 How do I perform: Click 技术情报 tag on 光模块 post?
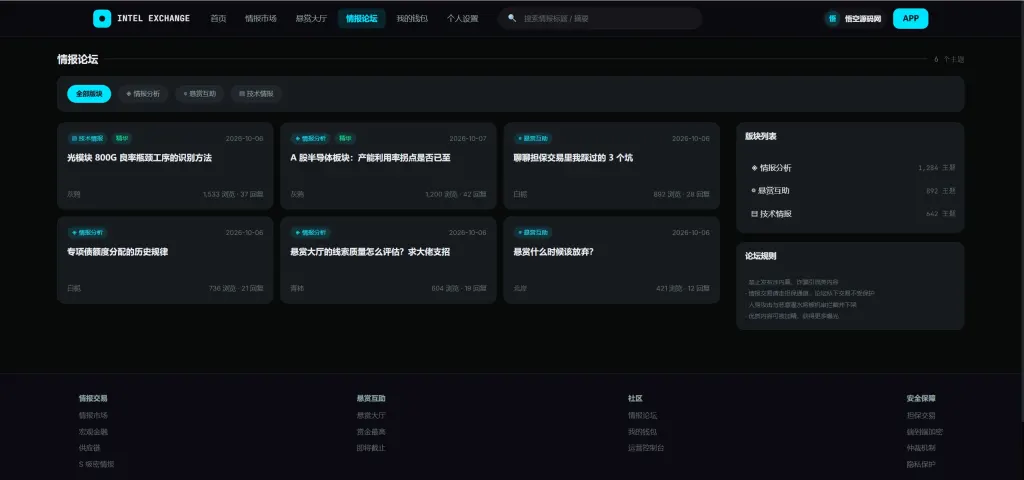pyautogui.click(x=87, y=138)
